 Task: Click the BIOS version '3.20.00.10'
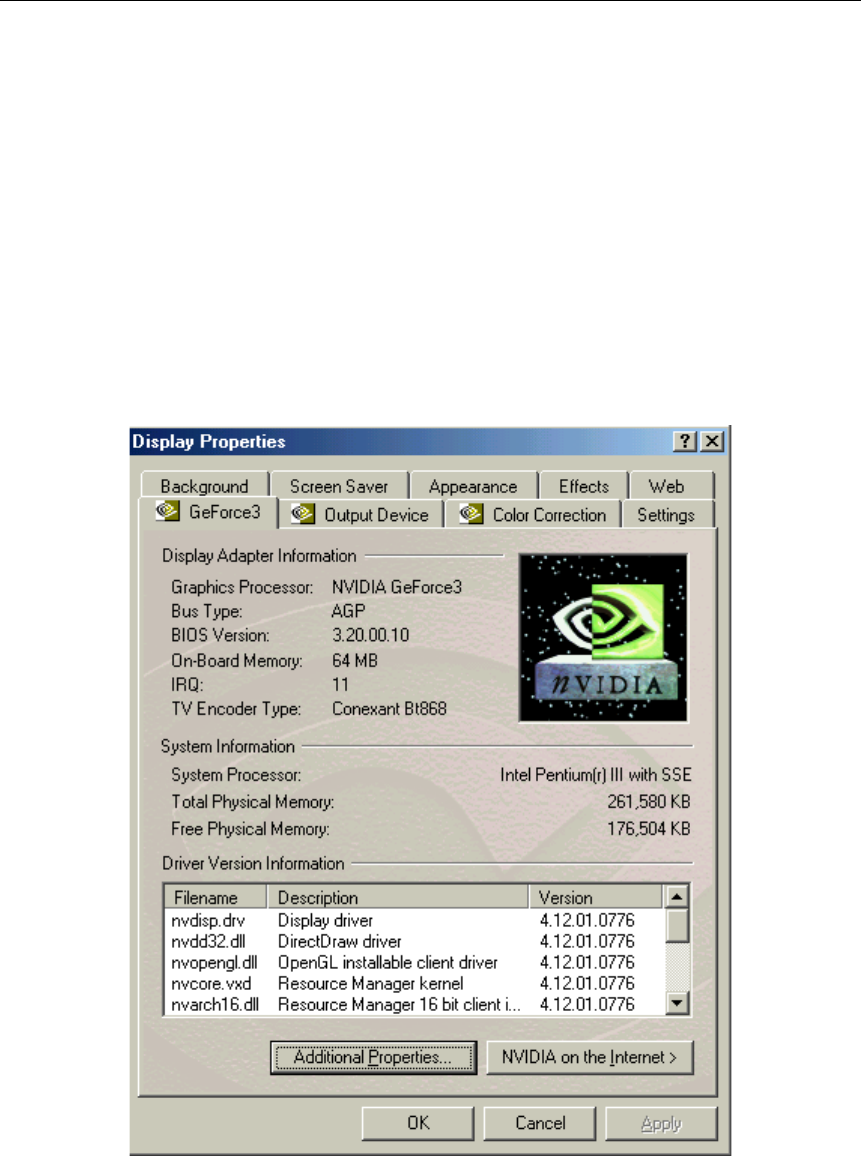370,635
